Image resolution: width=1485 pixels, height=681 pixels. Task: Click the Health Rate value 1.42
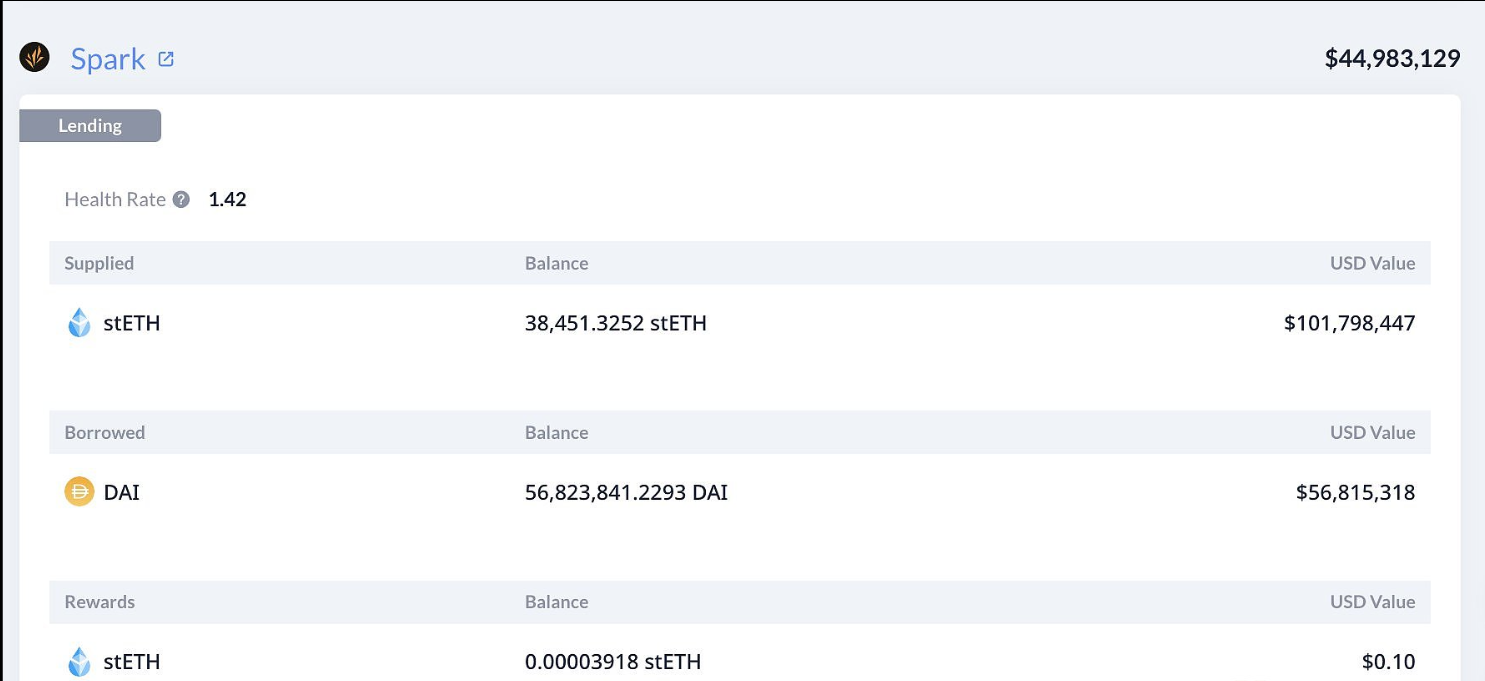coord(228,199)
